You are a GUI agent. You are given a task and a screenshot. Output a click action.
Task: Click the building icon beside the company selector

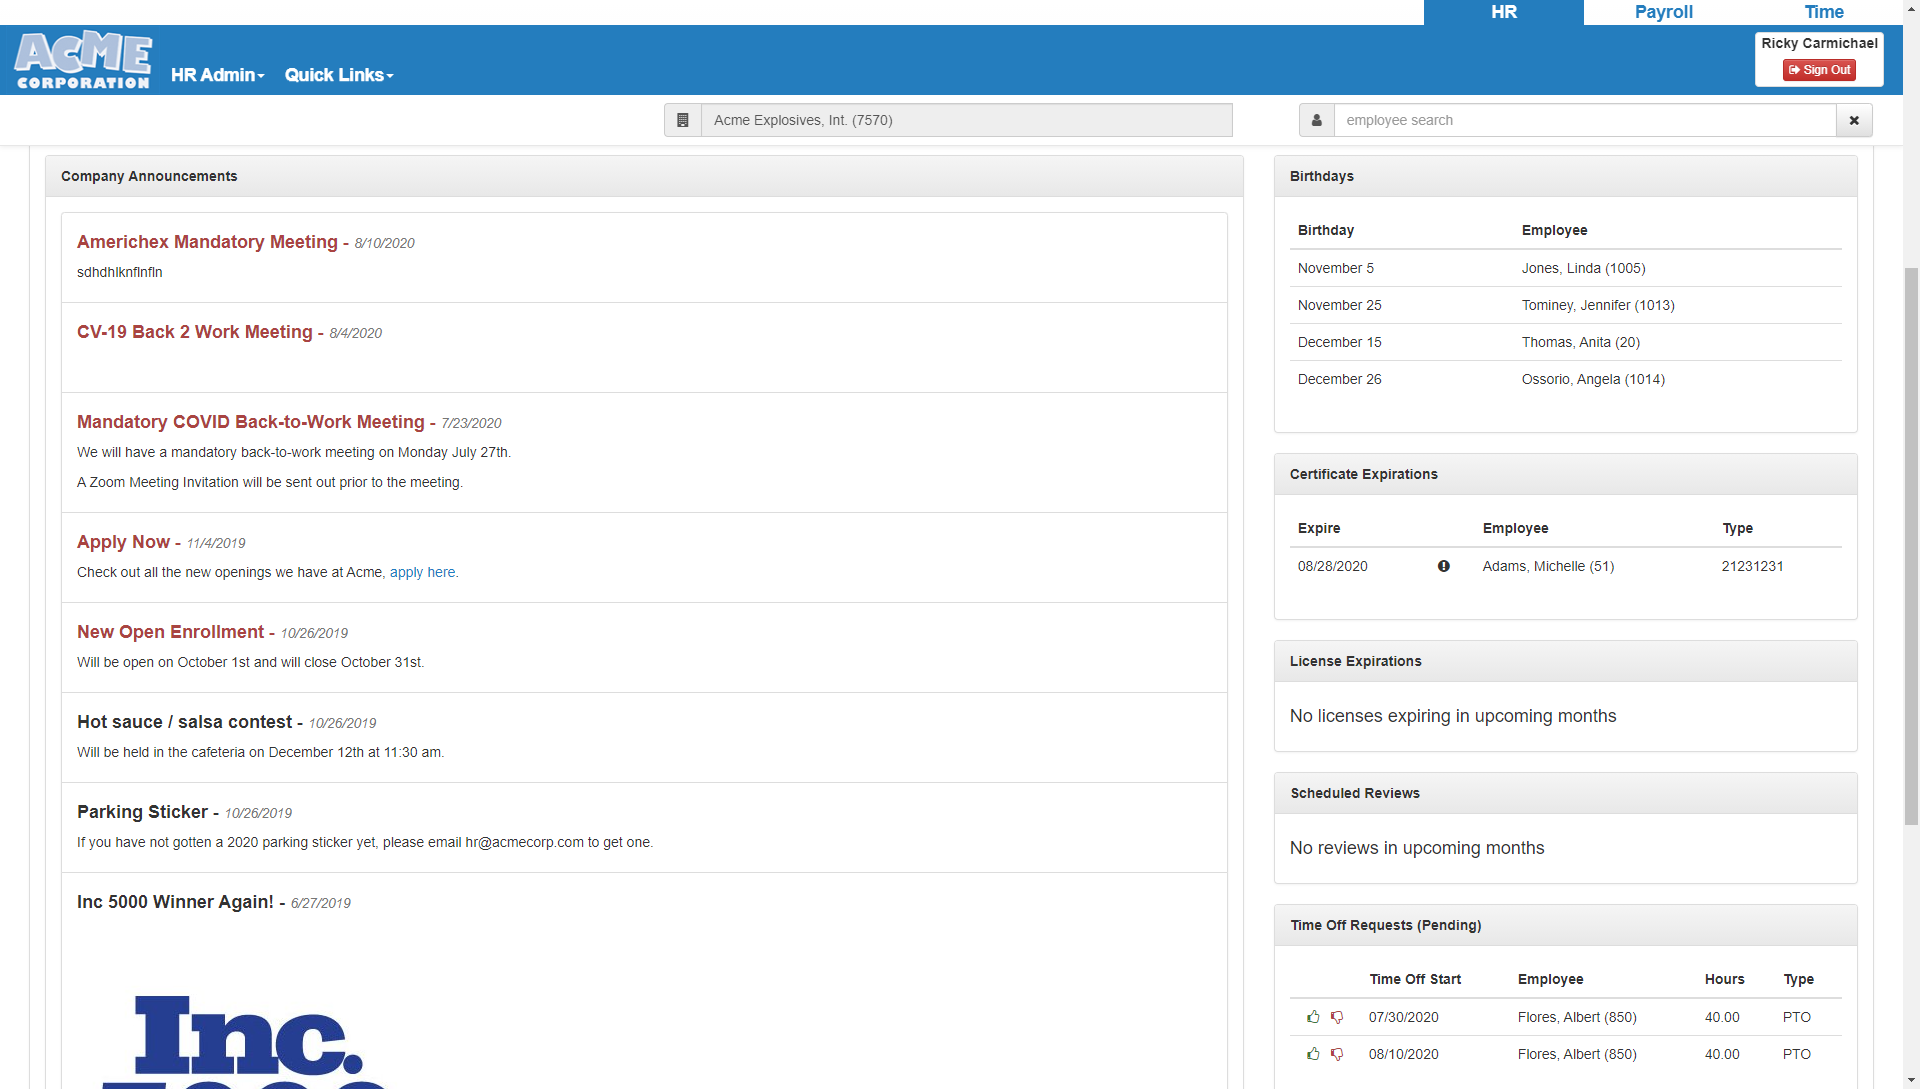tap(683, 120)
